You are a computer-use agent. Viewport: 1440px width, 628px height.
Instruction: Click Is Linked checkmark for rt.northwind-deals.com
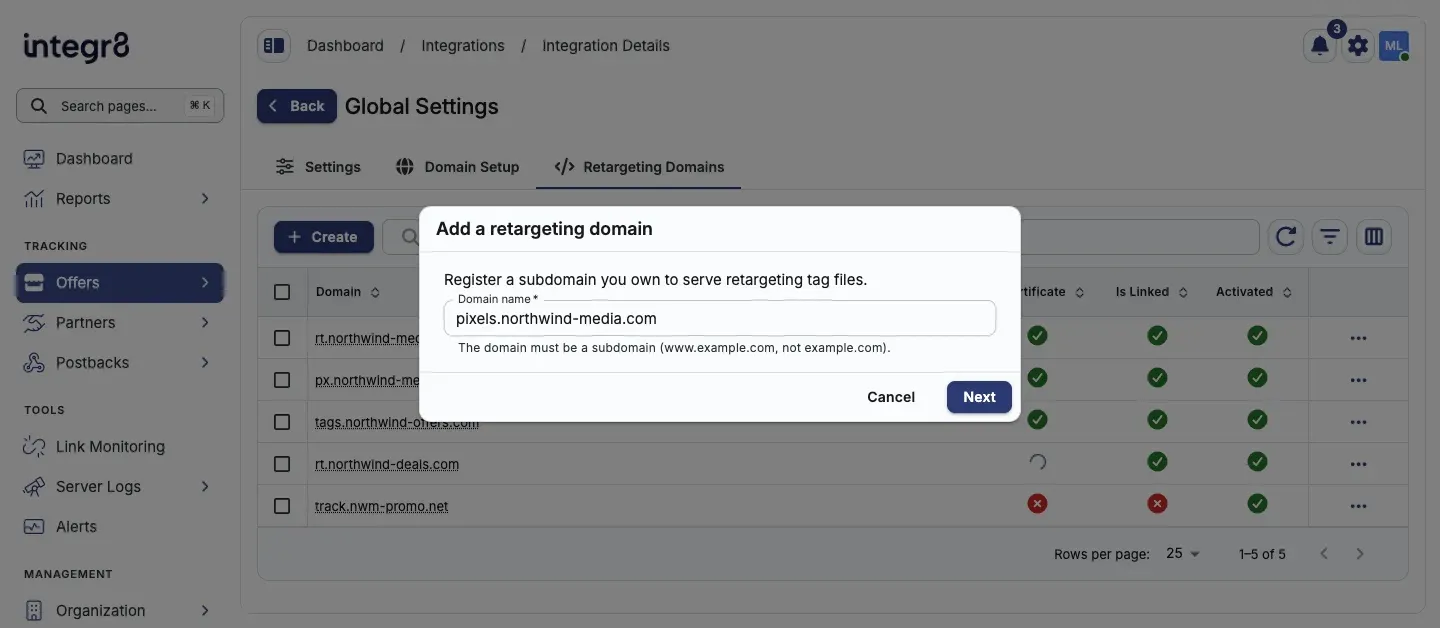point(1157,462)
